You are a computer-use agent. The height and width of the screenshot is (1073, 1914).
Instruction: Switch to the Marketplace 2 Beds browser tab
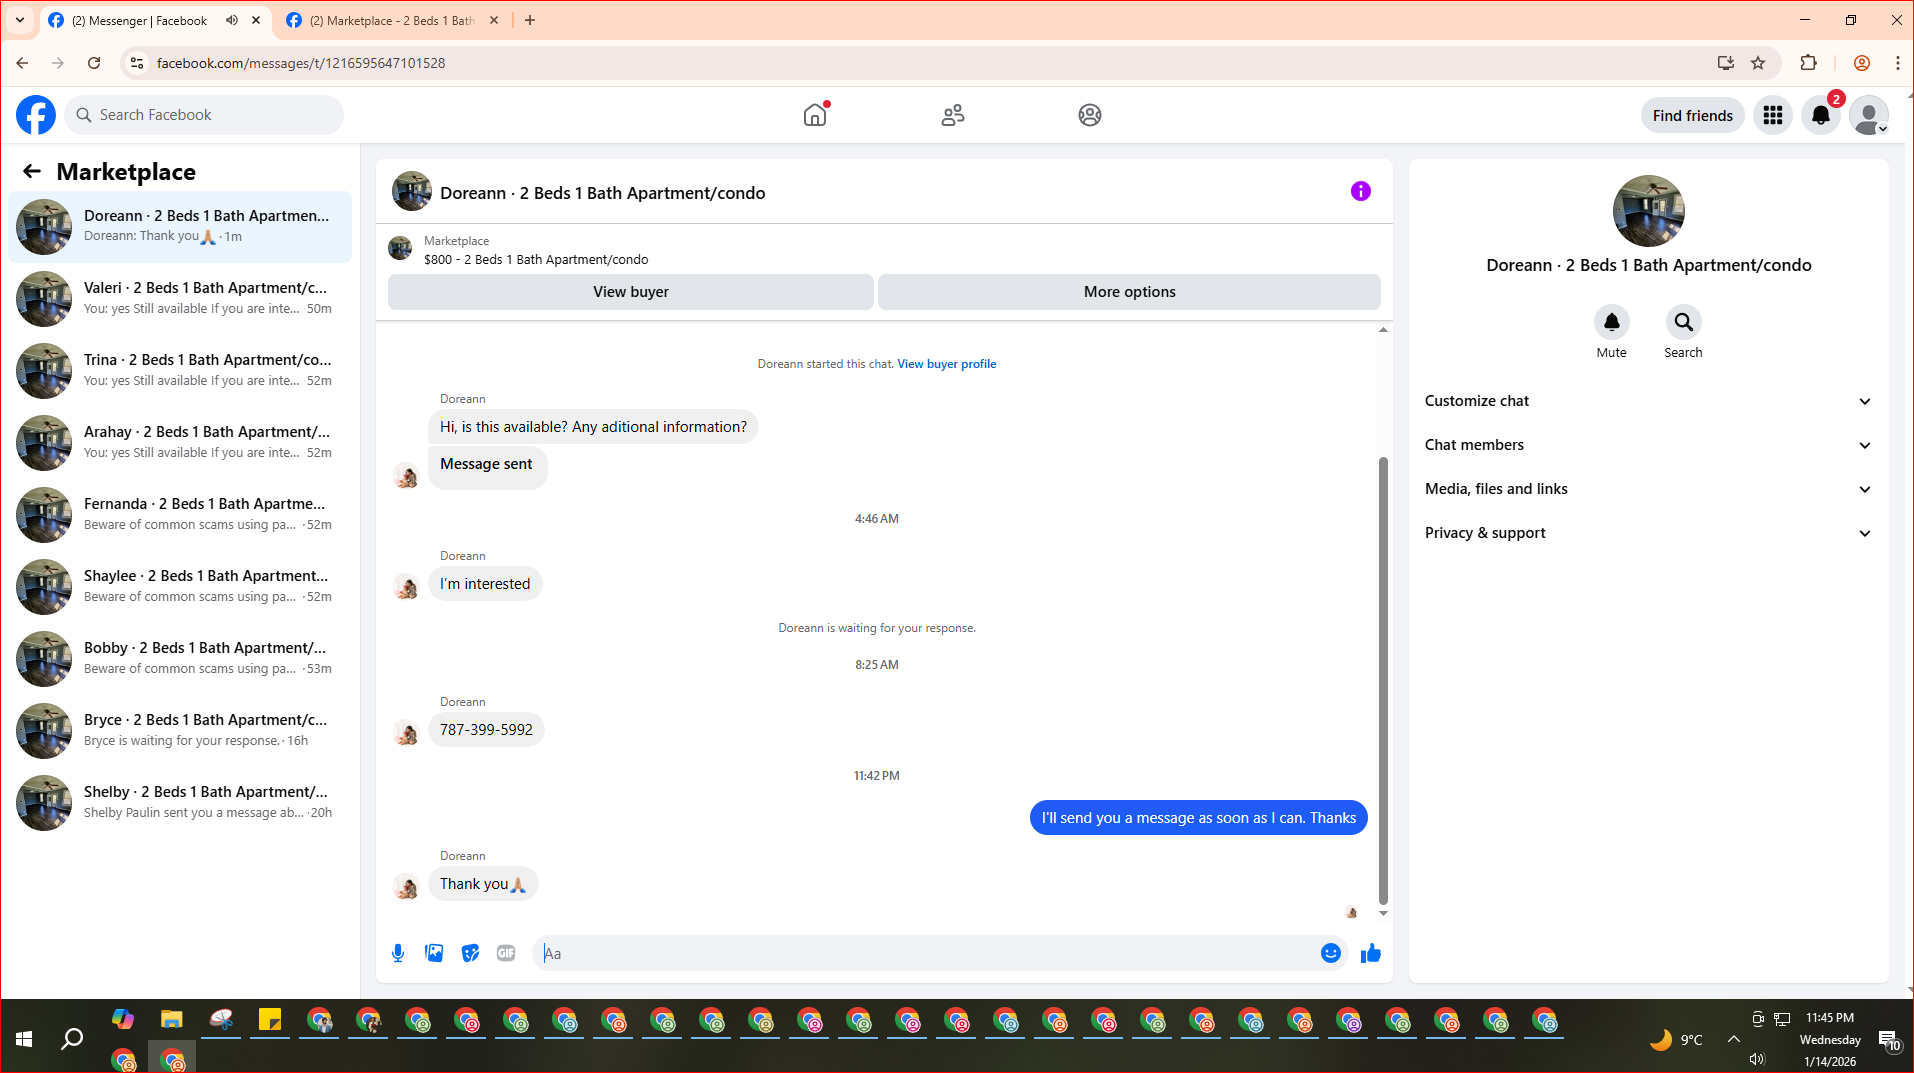[392, 20]
